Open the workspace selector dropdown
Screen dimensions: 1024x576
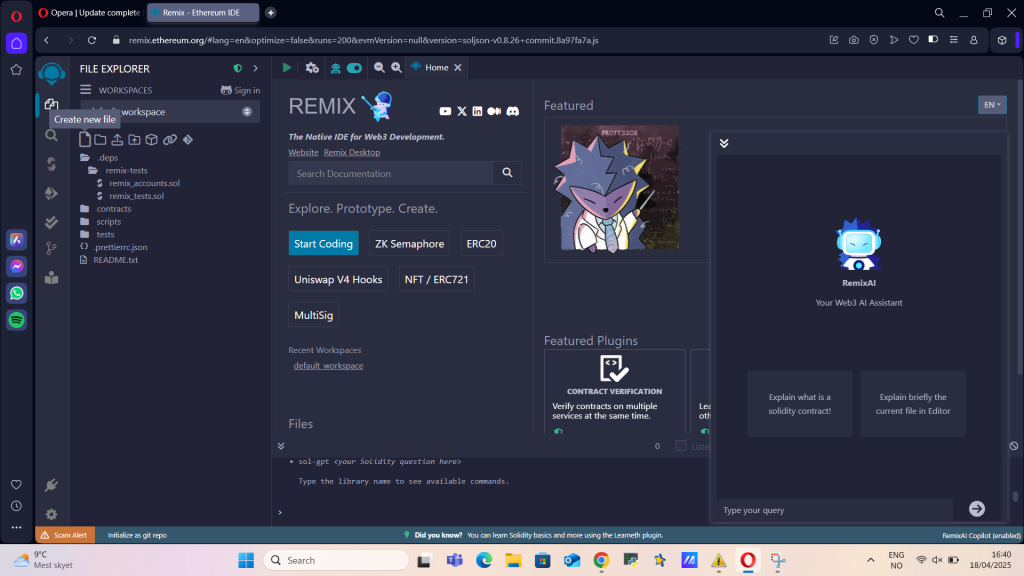(170, 112)
